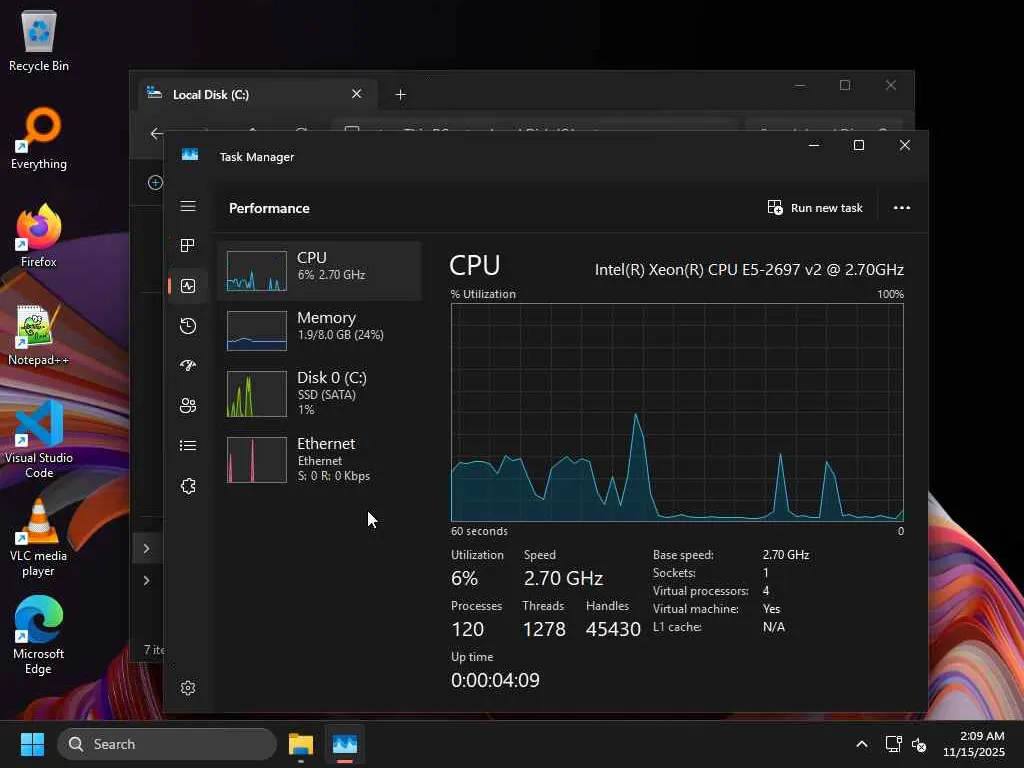Image resolution: width=1024 pixels, height=768 pixels.
Task: Click Run new task button
Action: (815, 208)
